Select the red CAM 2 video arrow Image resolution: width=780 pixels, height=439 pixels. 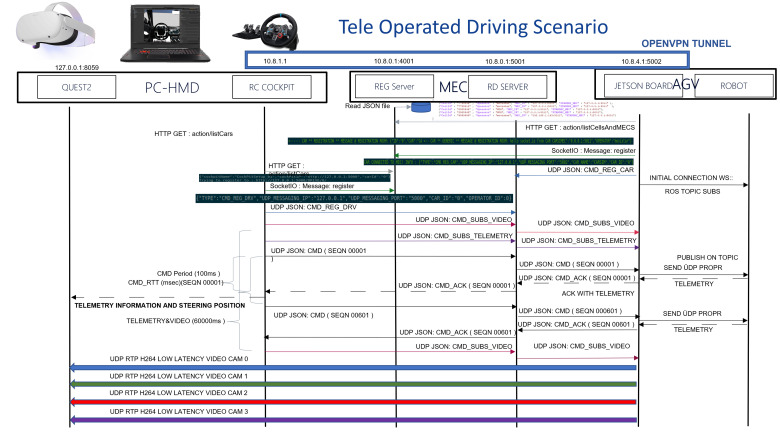[x=353, y=402]
